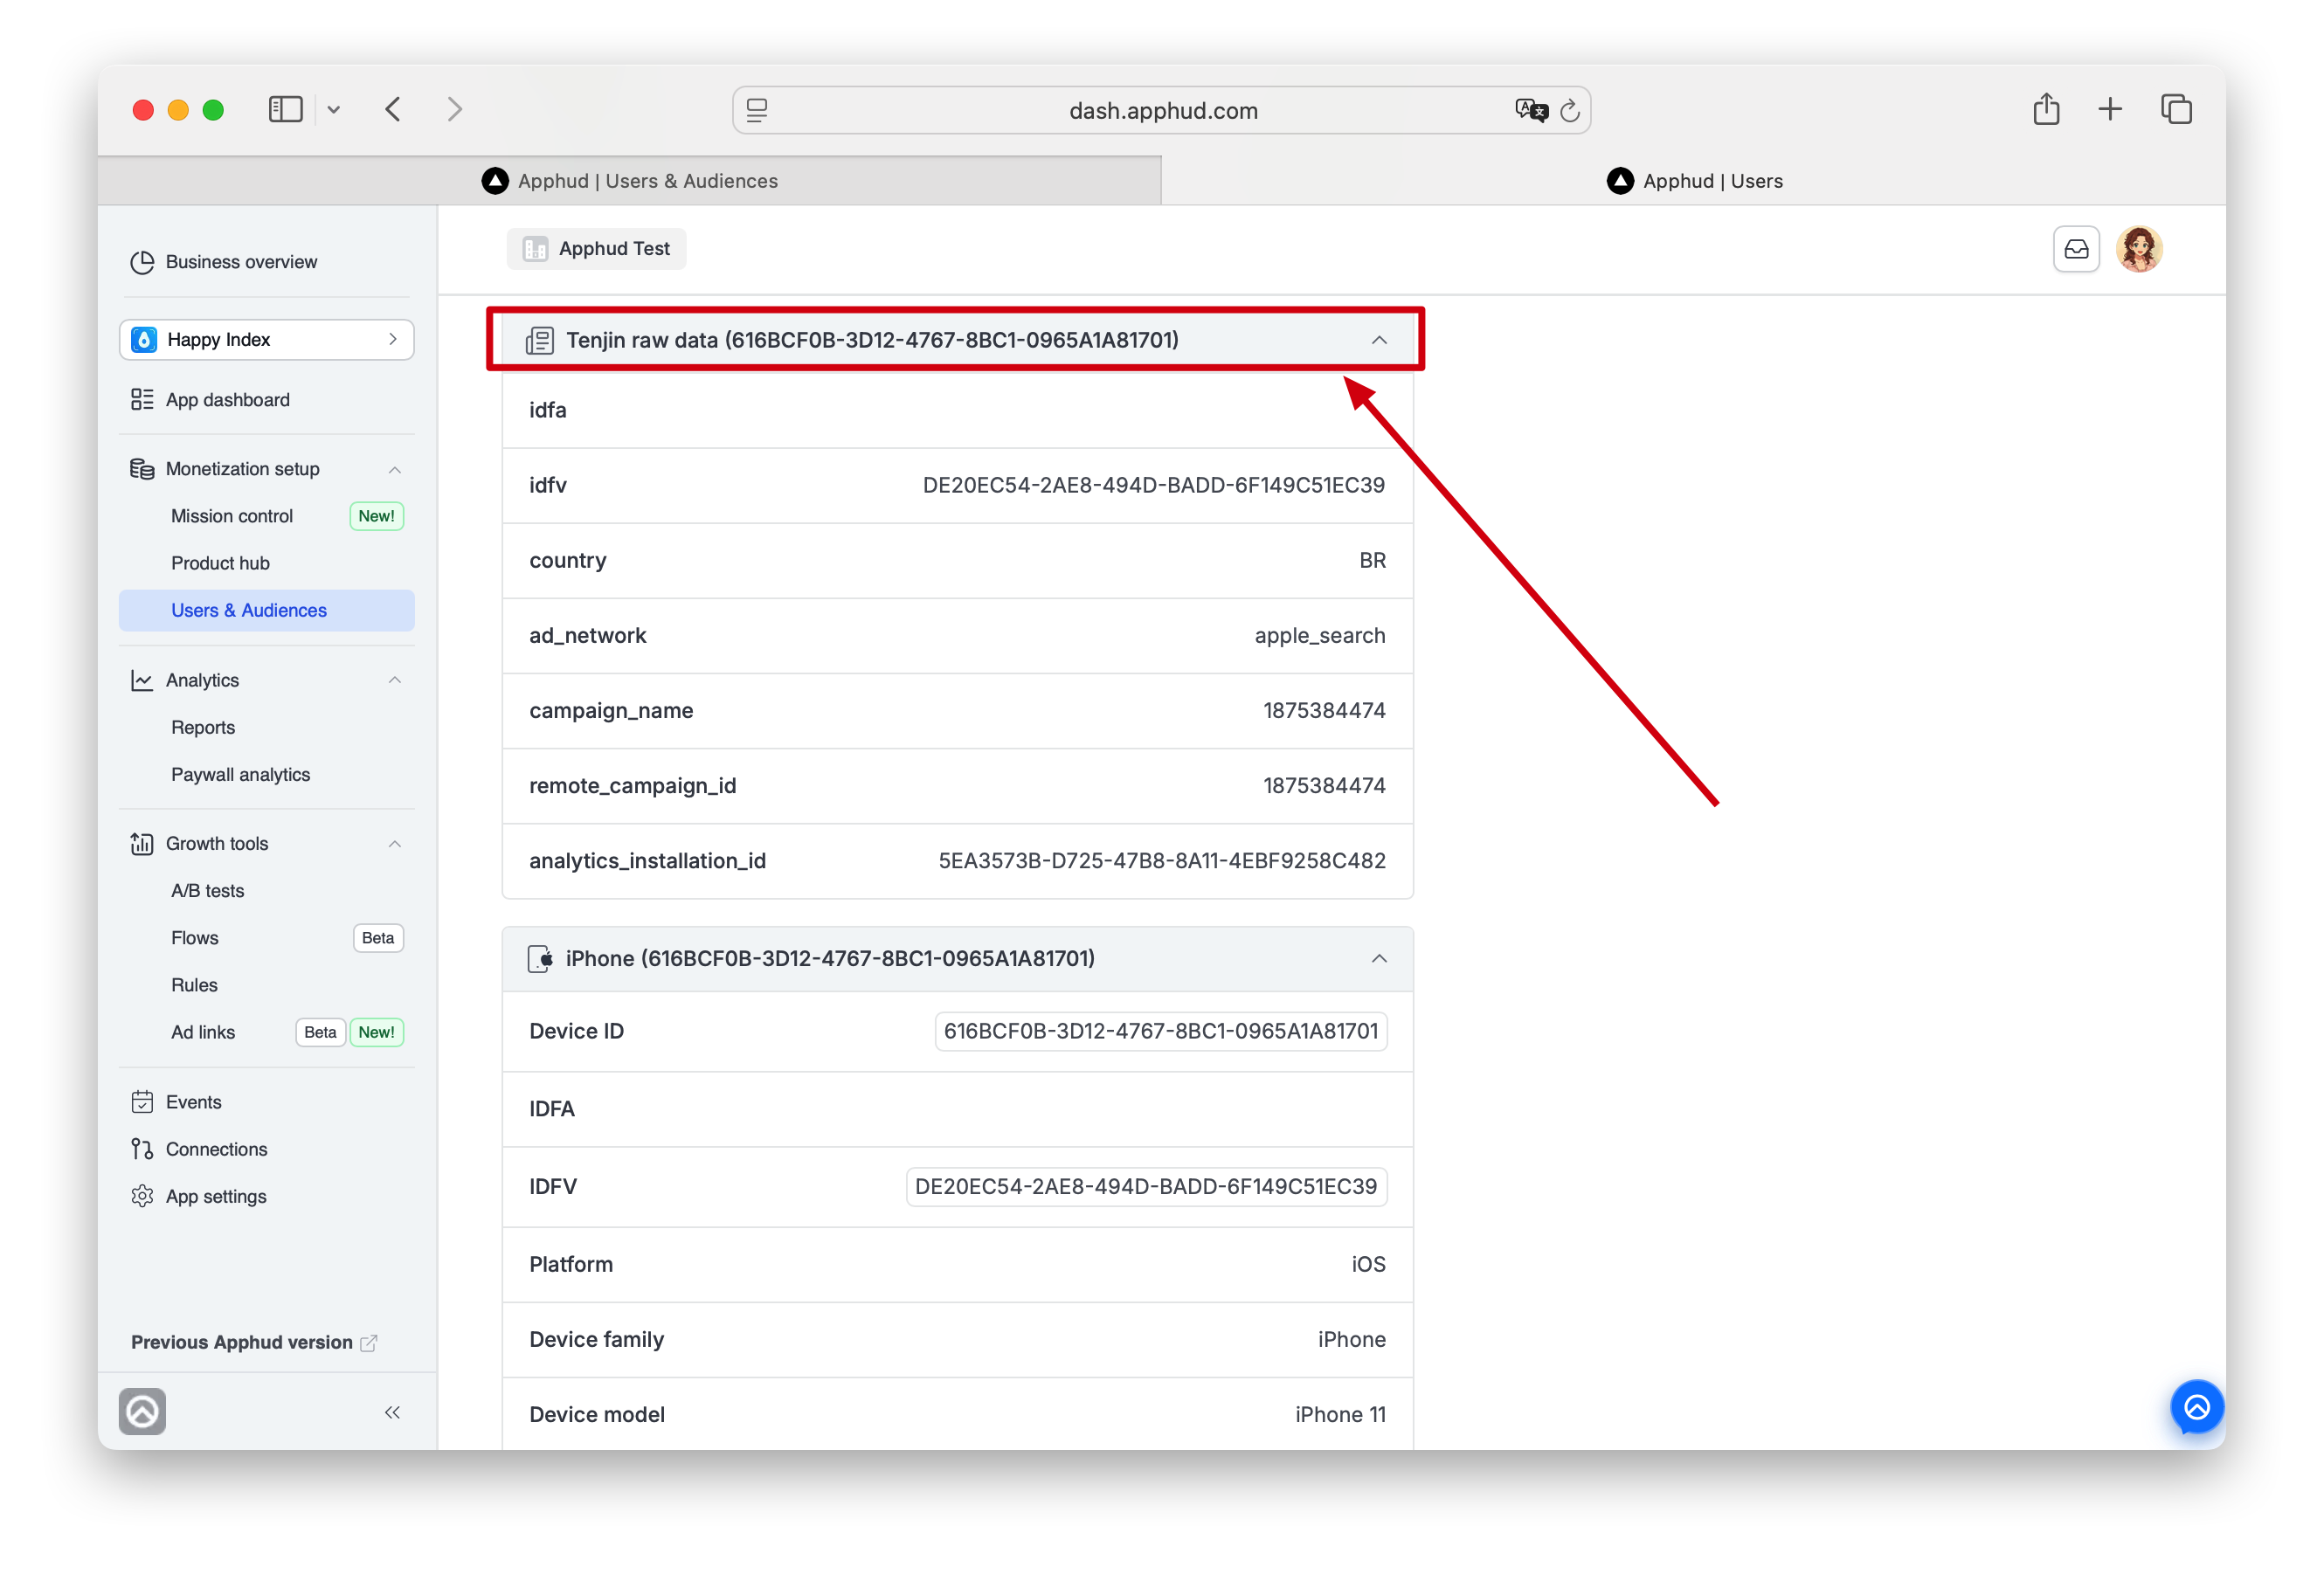
Task: Open the Apphud Test project selector
Action: tap(597, 249)
